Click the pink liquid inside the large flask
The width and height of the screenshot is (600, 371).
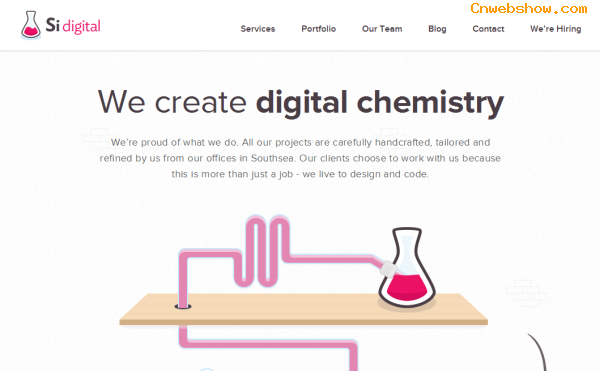click(407, 287)
